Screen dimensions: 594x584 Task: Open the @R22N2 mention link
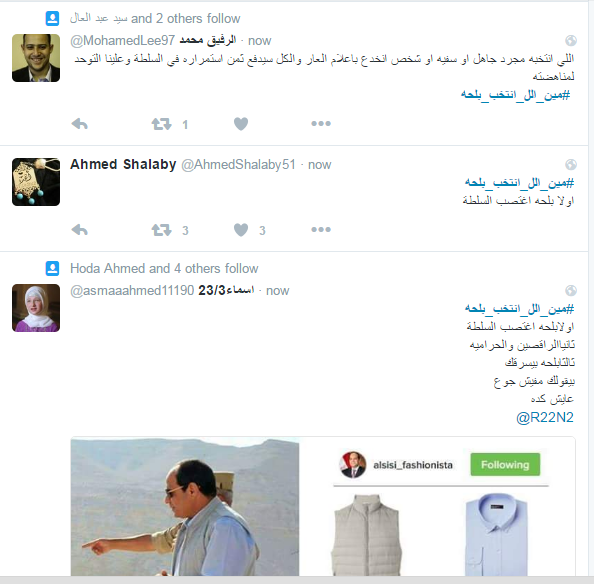click(545, 417)
